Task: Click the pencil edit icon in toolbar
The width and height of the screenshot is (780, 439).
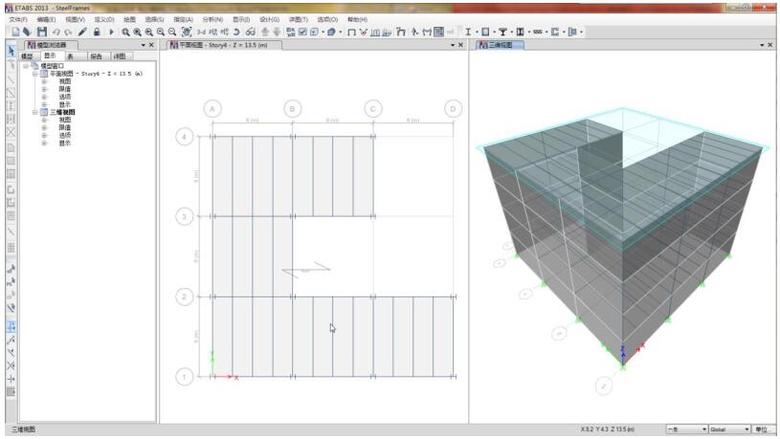Action: click(x=83, y=32)
